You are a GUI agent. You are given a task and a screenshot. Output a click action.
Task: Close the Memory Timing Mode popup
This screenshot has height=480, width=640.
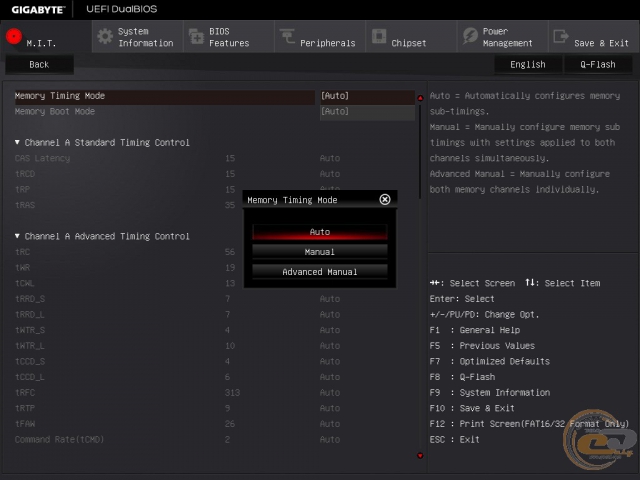tap(384, 199)
